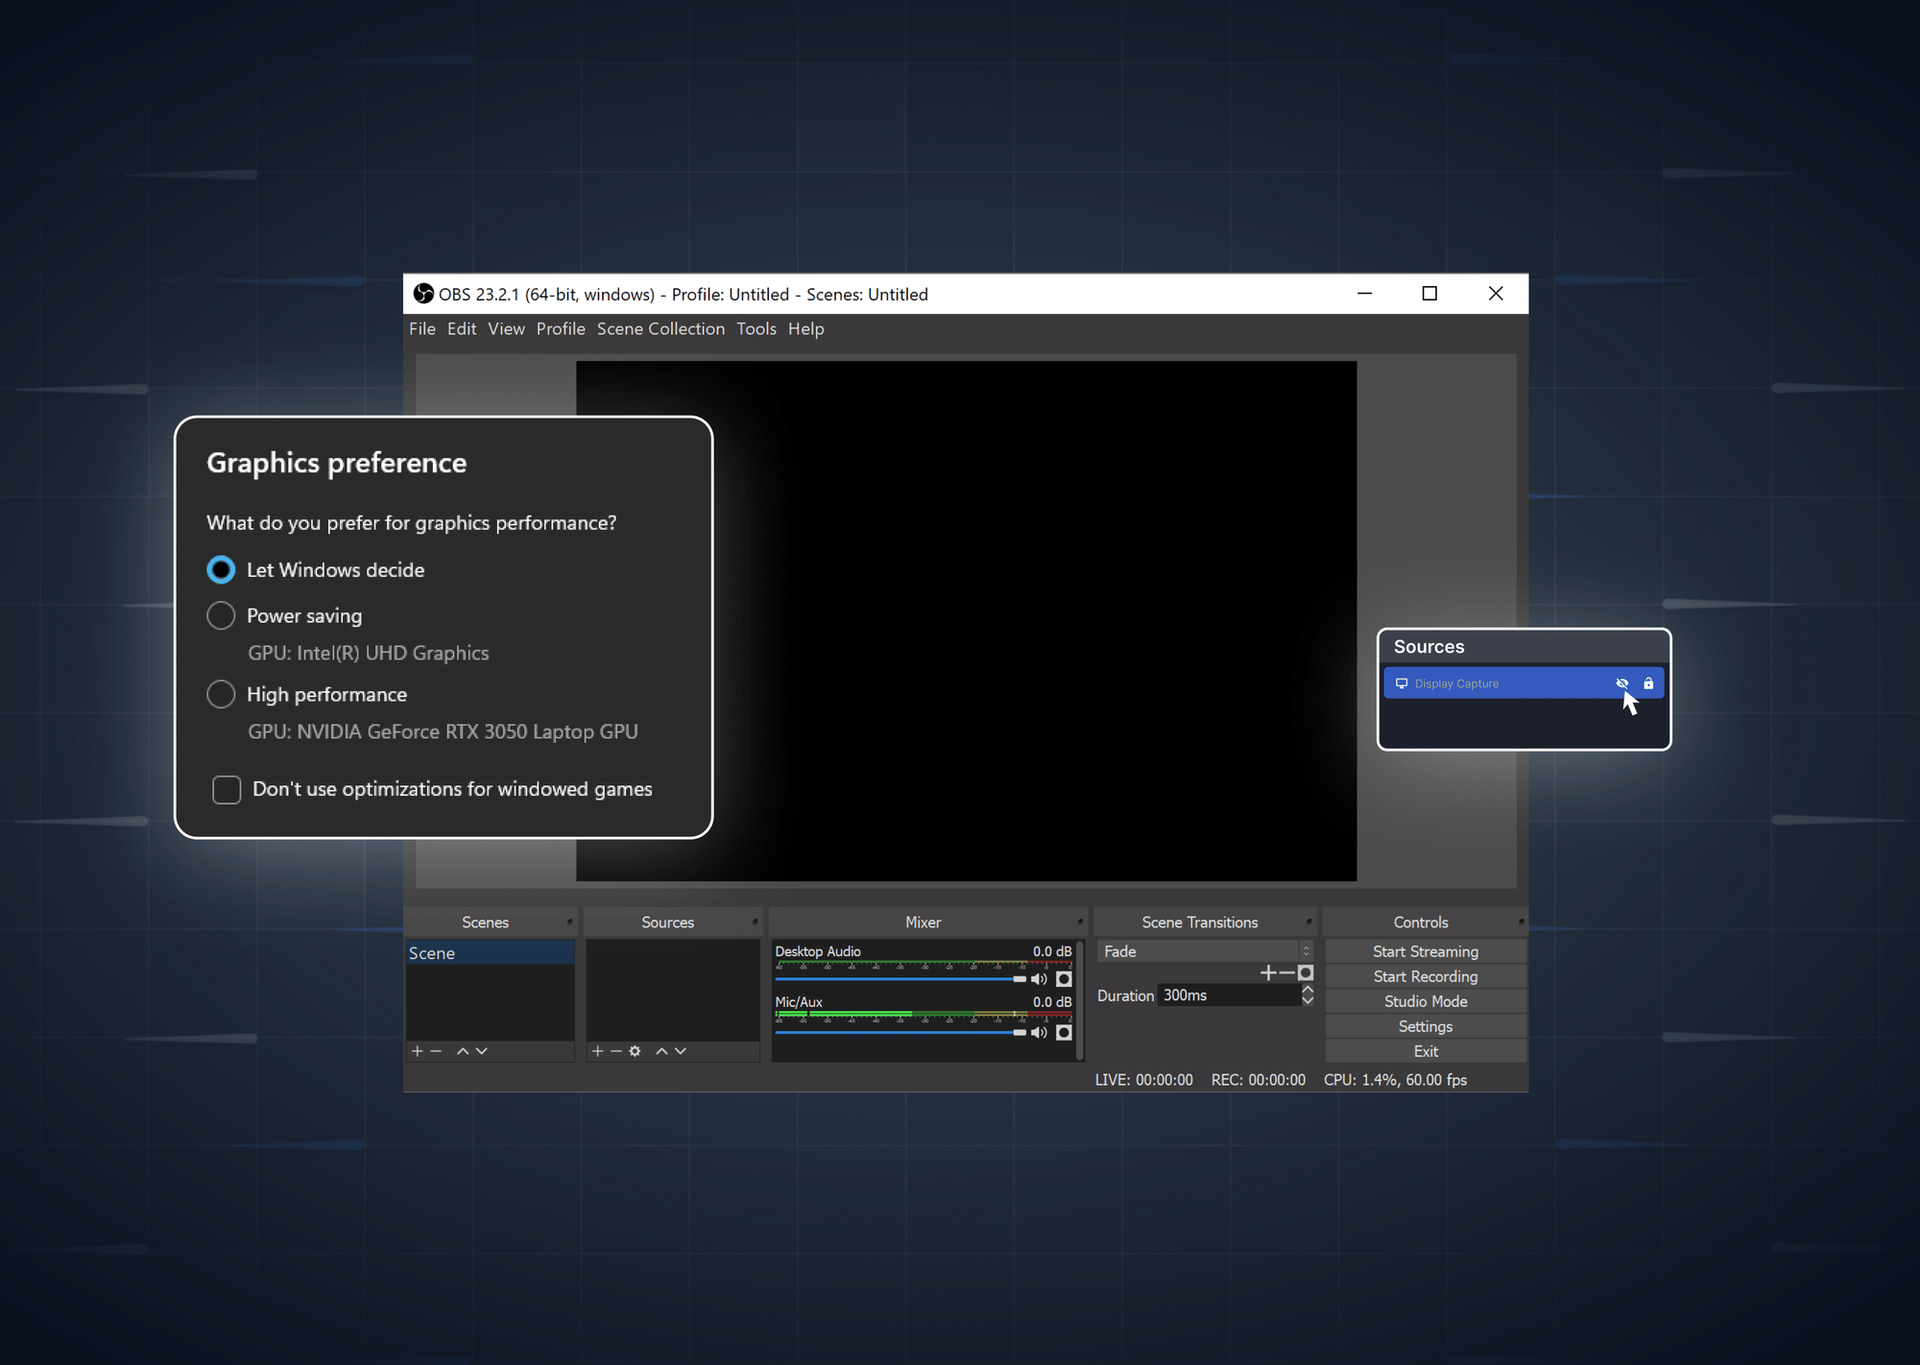This screenshot has height=1365, width=1920.
Task: Open the Tools menu
Action: [756, 328]
